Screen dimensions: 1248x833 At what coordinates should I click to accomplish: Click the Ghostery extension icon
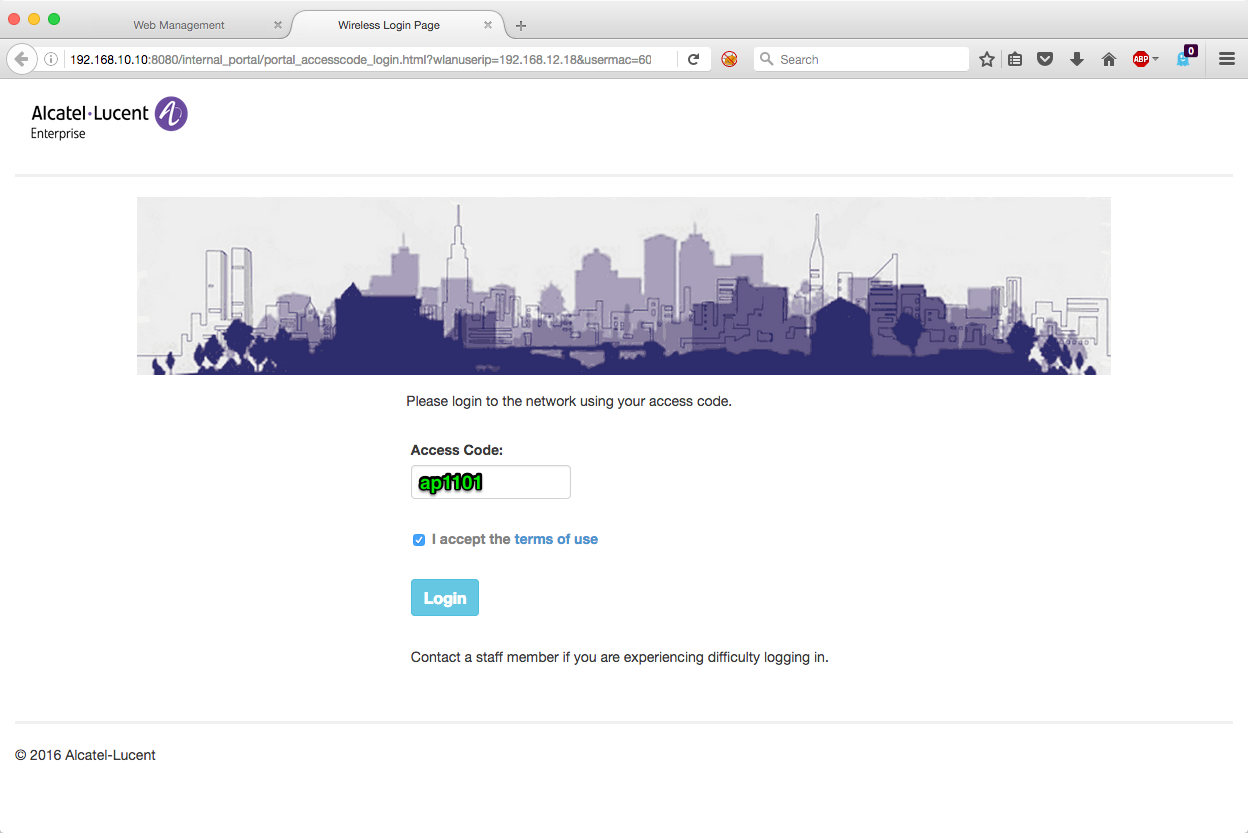(1185, 58)
